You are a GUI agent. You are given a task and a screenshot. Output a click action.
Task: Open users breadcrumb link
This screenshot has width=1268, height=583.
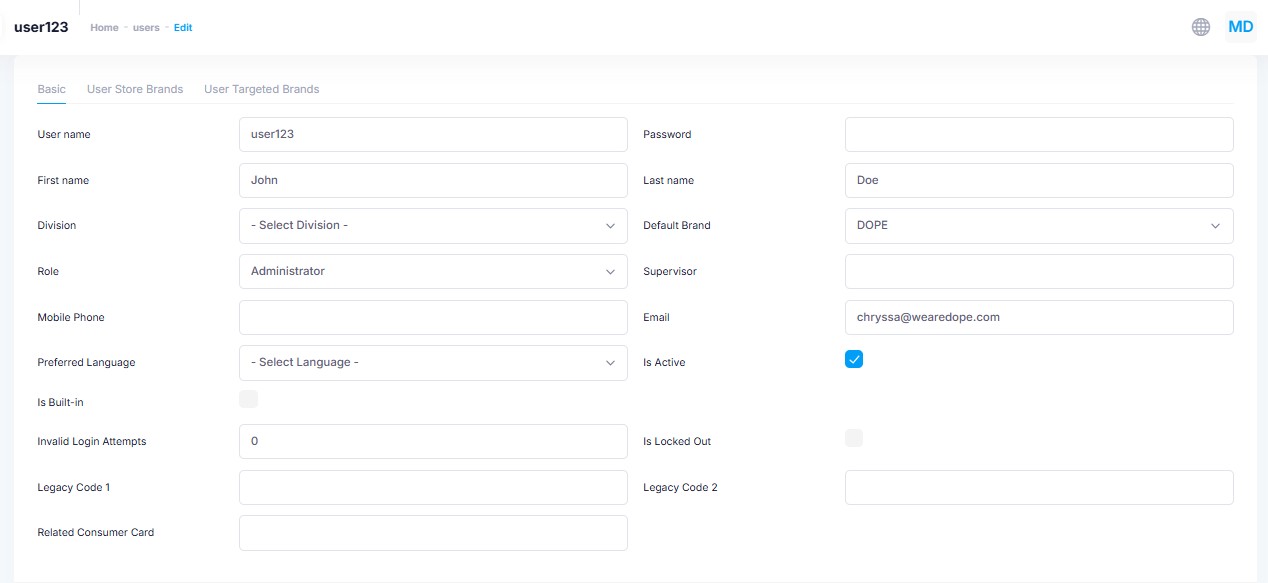coord(146,28)
